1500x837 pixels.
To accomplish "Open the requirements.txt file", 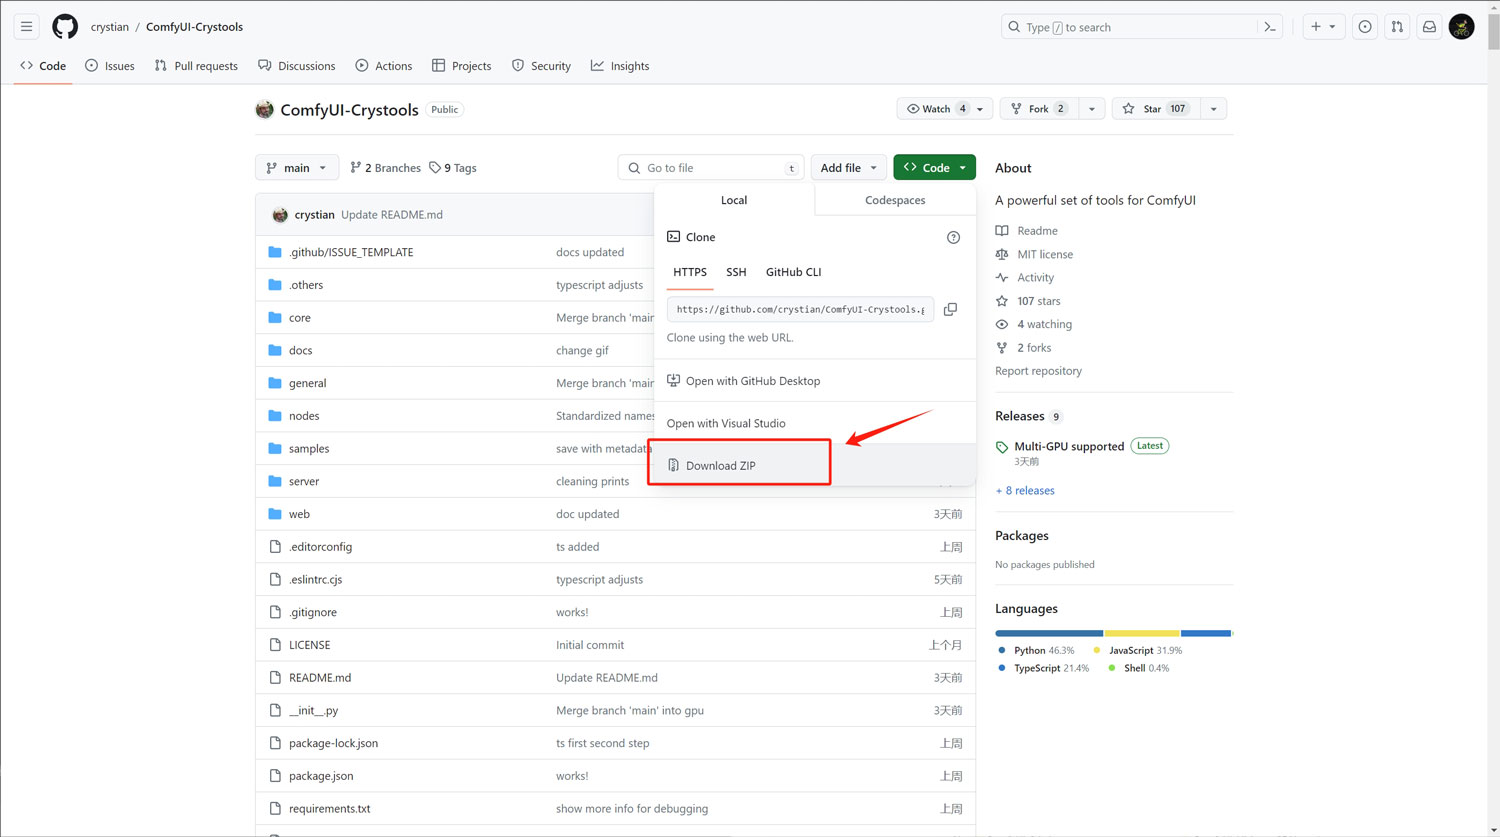I will (x=329, y=809).
